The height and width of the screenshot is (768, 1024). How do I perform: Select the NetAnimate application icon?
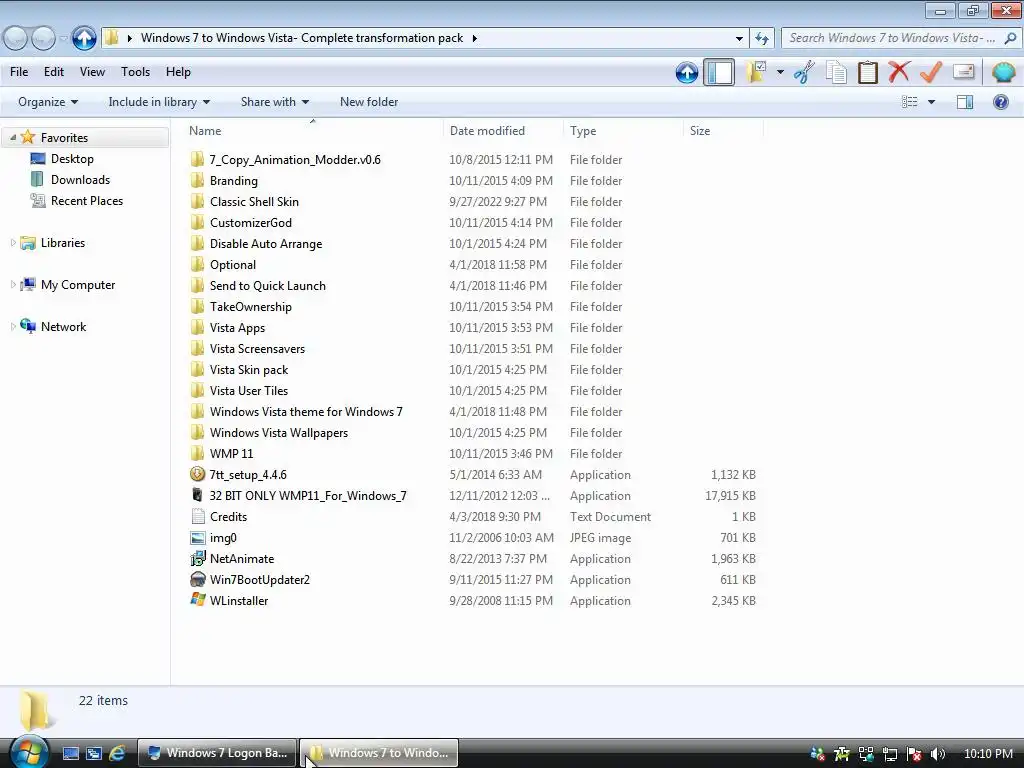[197, 558]
